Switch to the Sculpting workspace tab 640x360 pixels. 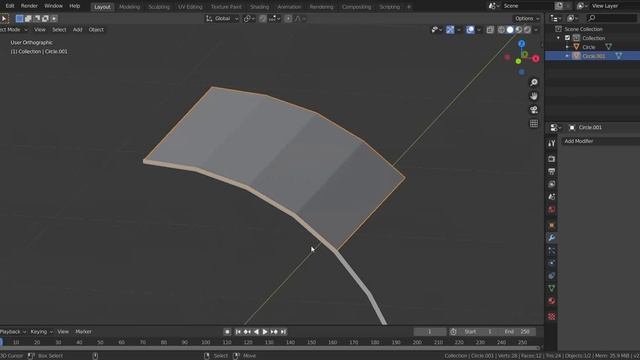click(x=159, y=7)
